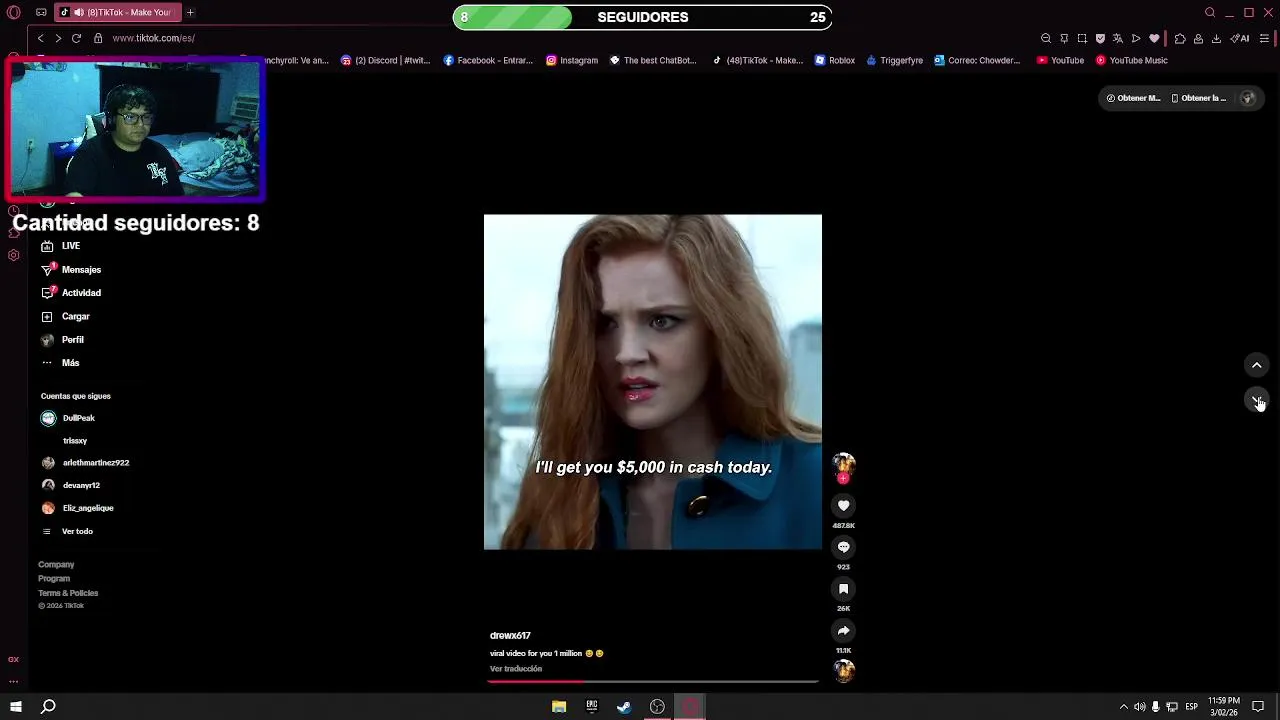
Task: Share the video via the arrow icon
Action: (x=843, y=631)
